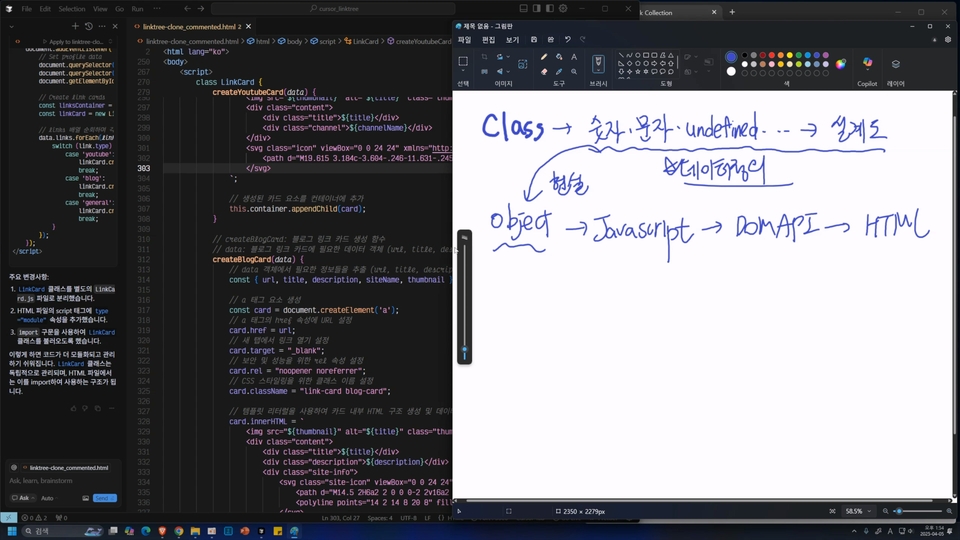Image resolution: width=960 pixels, height=540 pixels.
Task: Select the Eraser tool in Paint
Action: coord(544,72)
